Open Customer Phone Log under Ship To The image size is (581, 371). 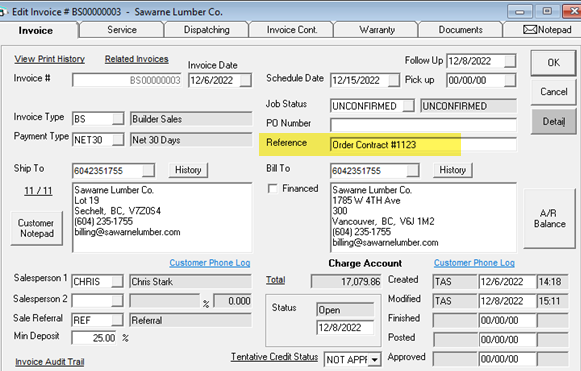pyautogui.click(x=210, y=263)
